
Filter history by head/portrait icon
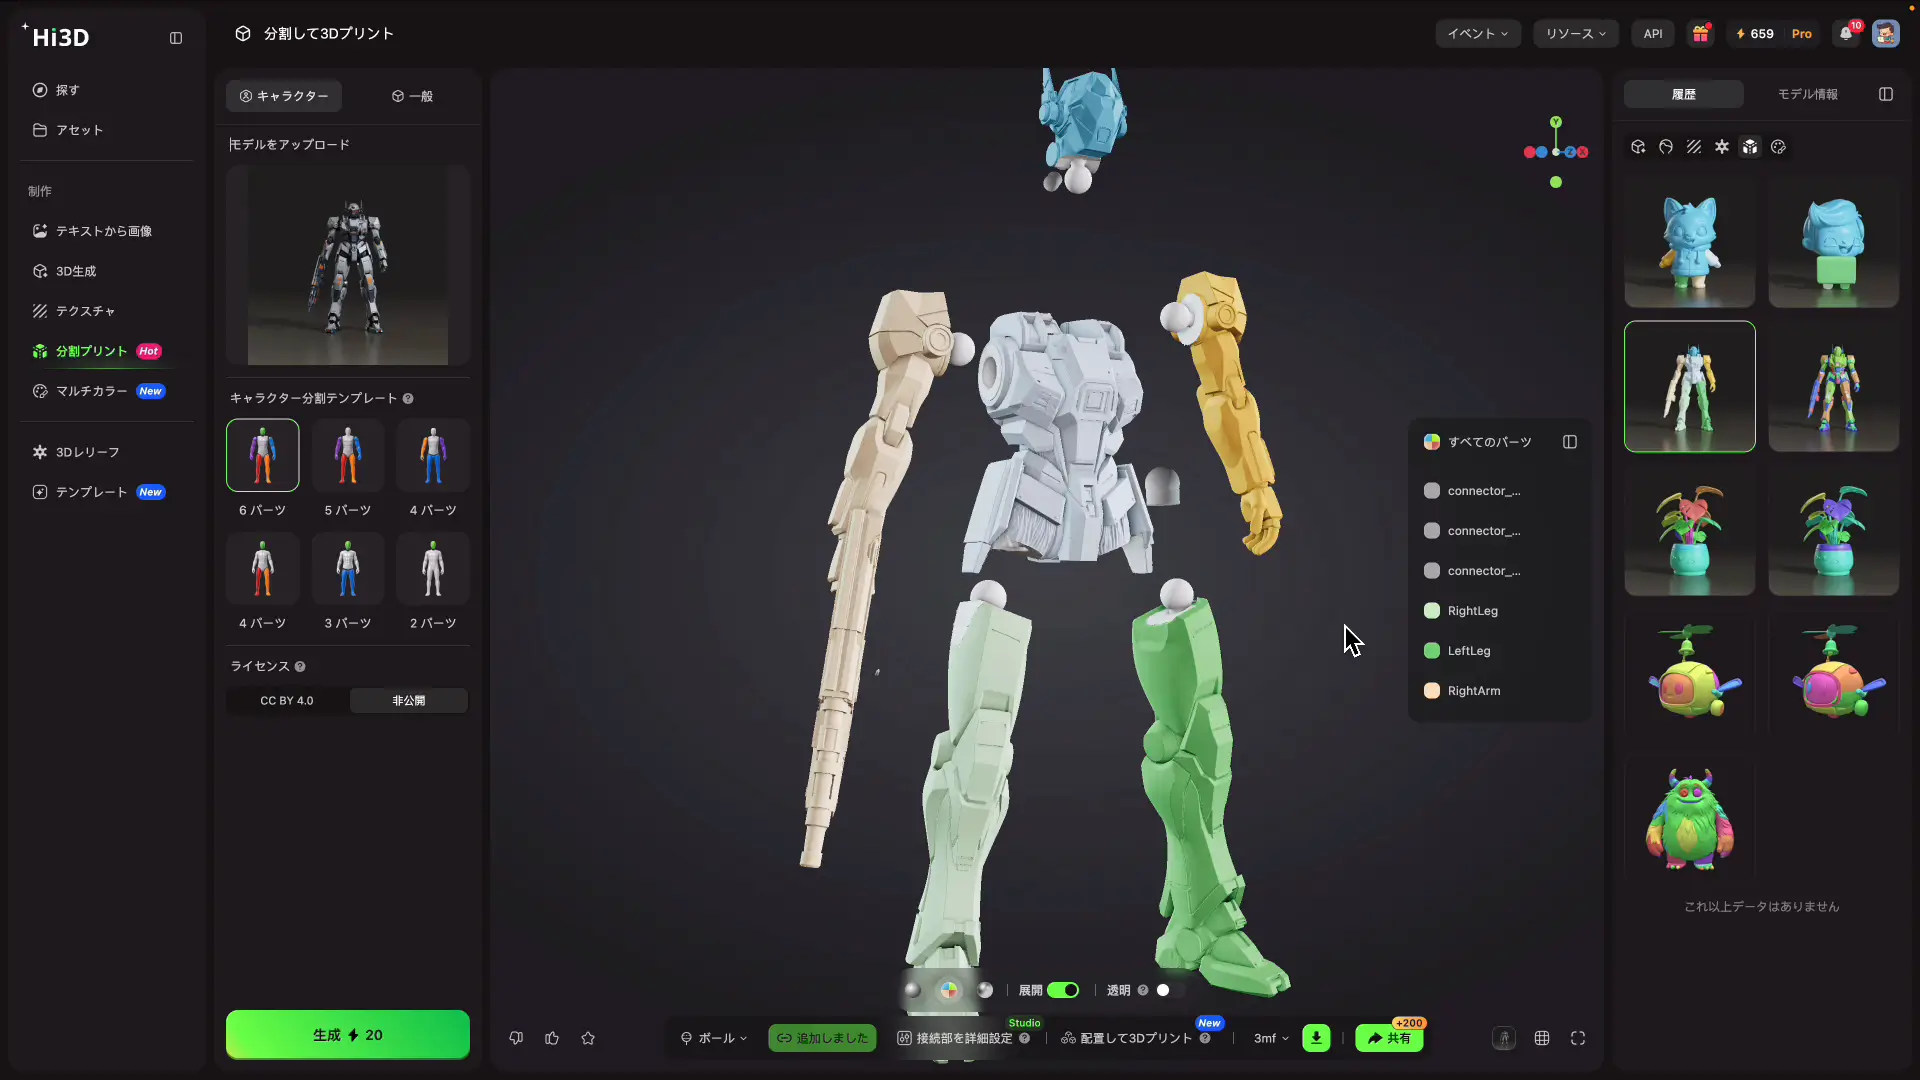pos(1666,147)
